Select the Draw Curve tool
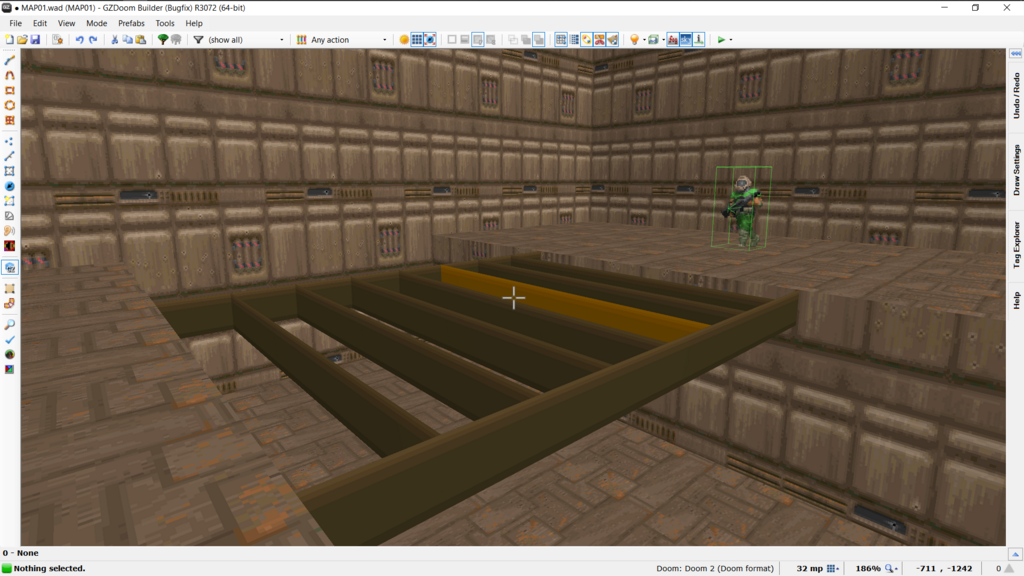 point(10,75)
